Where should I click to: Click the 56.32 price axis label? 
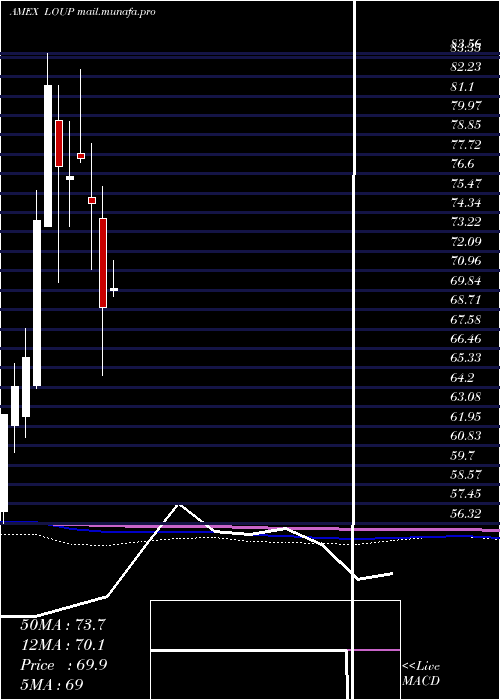pyautogui.click(x=466, y=514)
